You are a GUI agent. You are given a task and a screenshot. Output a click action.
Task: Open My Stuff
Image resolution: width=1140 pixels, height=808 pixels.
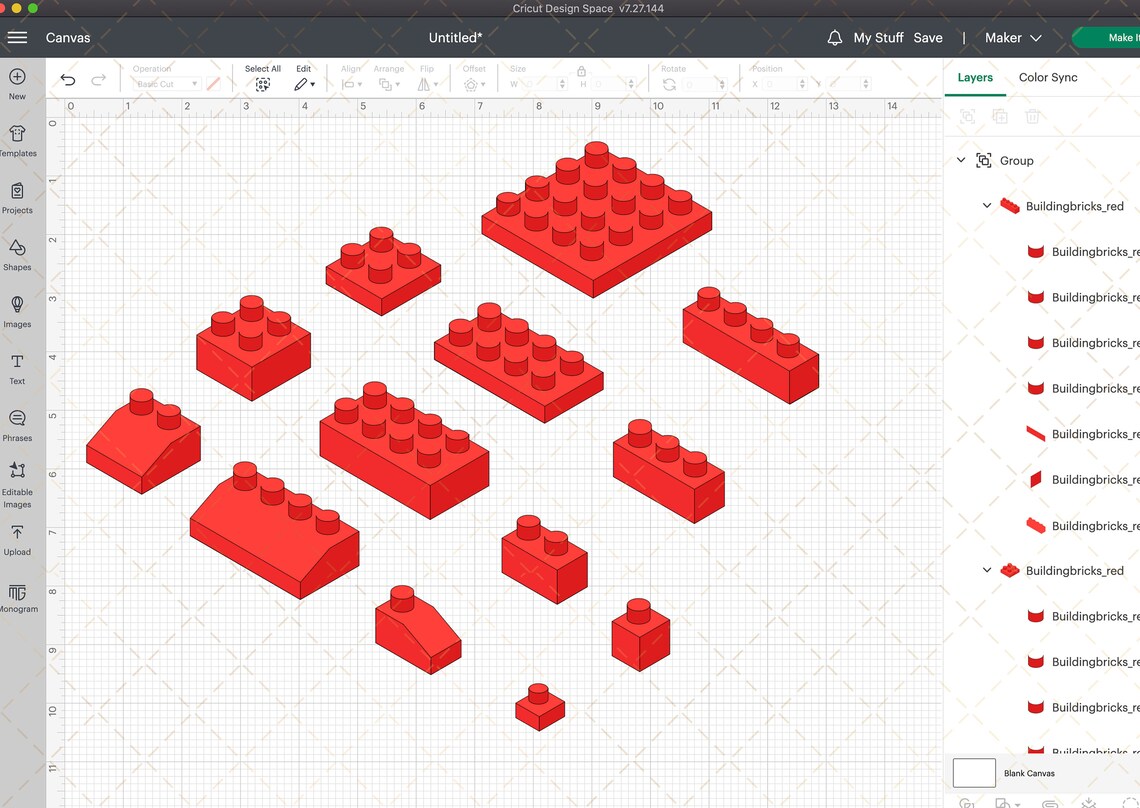[x=877, y=37]
